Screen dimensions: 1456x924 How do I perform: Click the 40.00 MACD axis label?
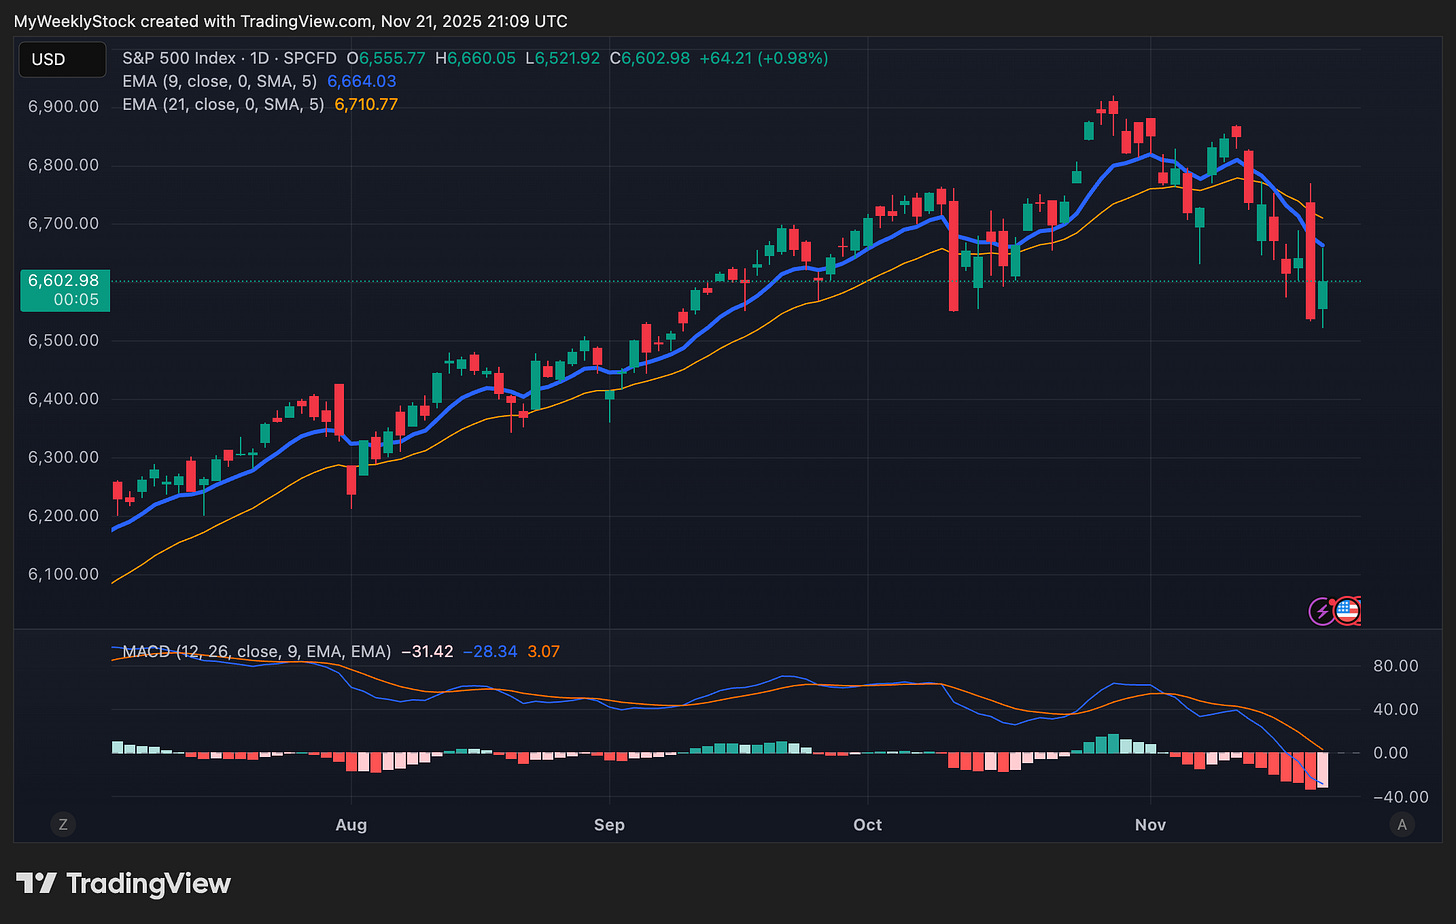coord(1396,710)
